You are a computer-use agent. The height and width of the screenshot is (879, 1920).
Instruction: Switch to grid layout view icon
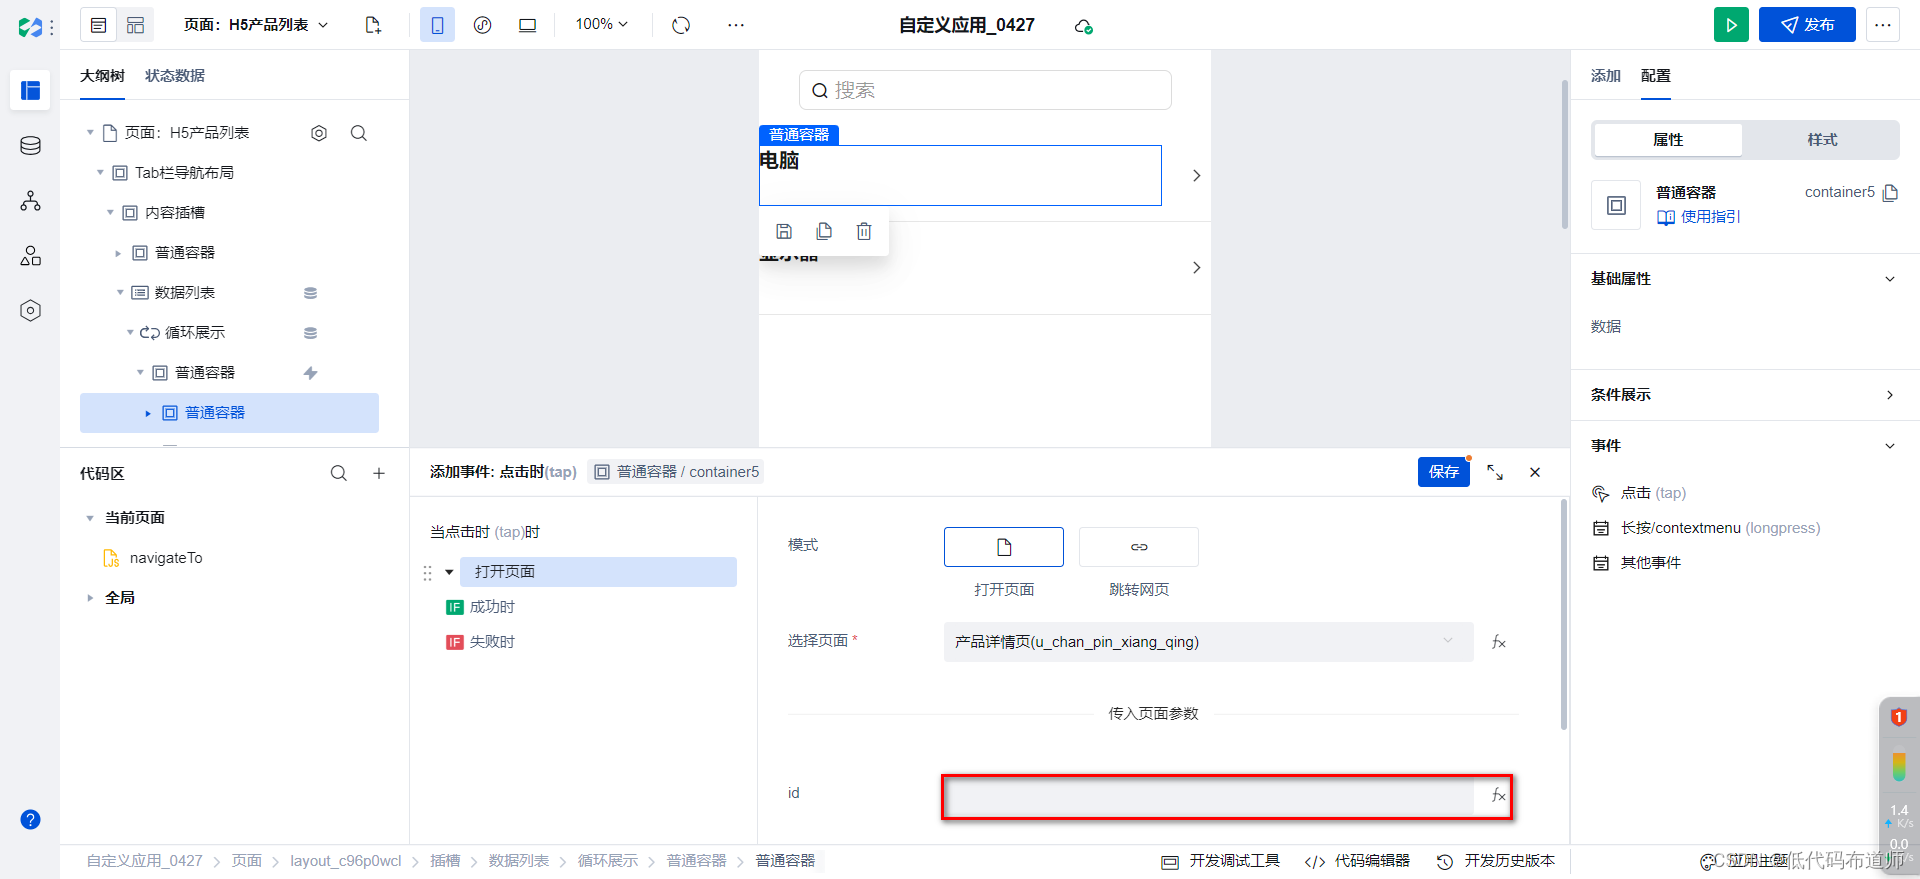click(136, 25)
